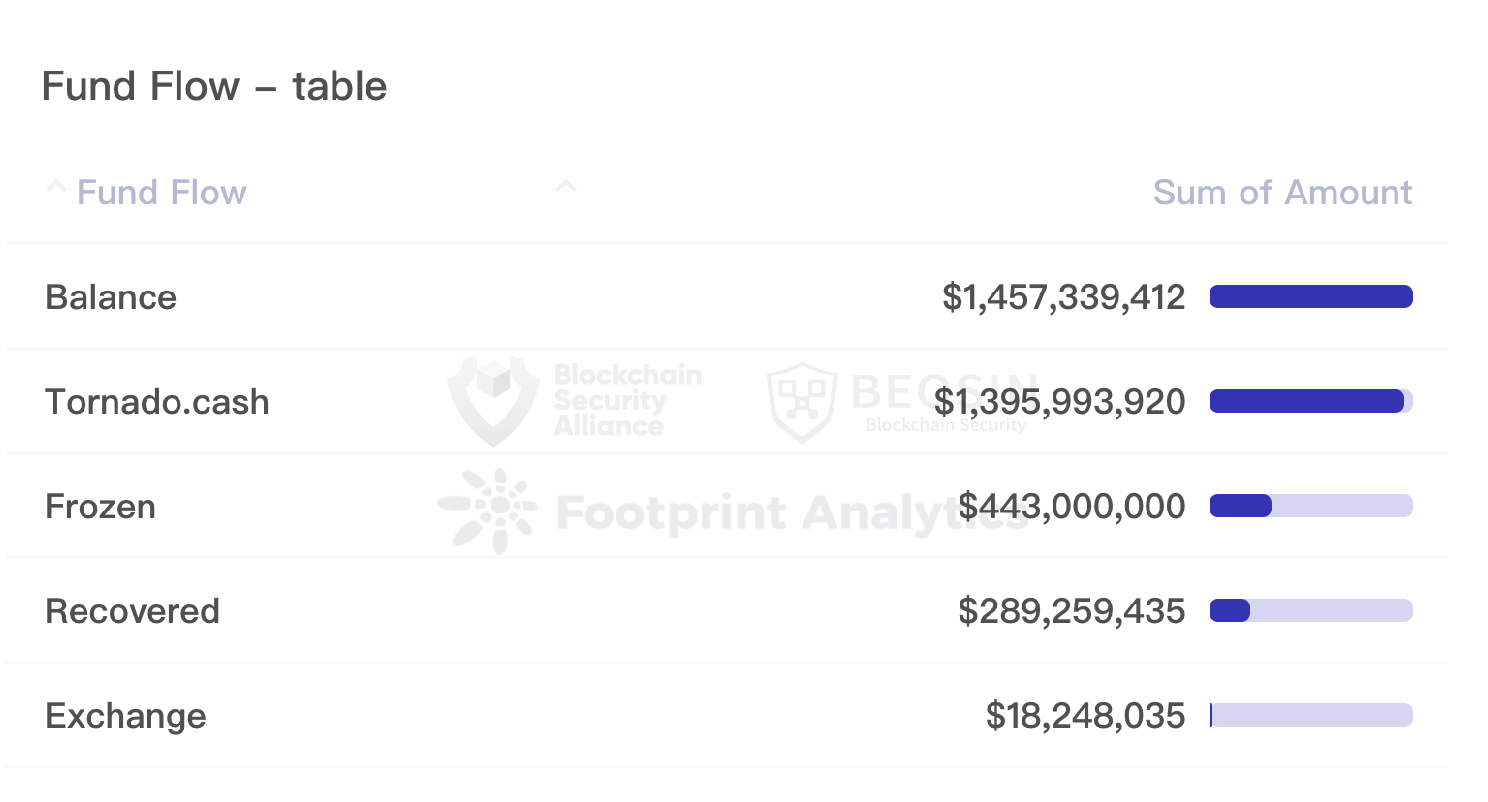Select the Recovered row label

[x=132, y=611]
